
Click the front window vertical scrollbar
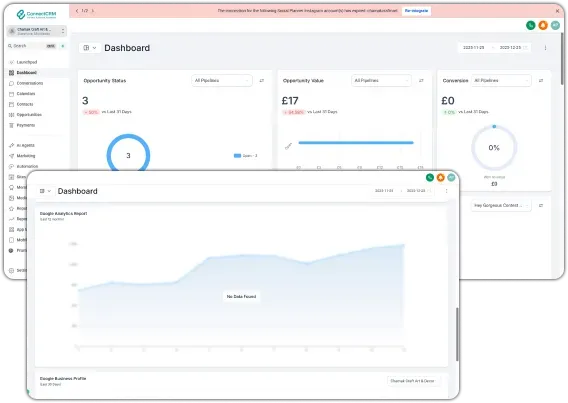click(457, 334)
